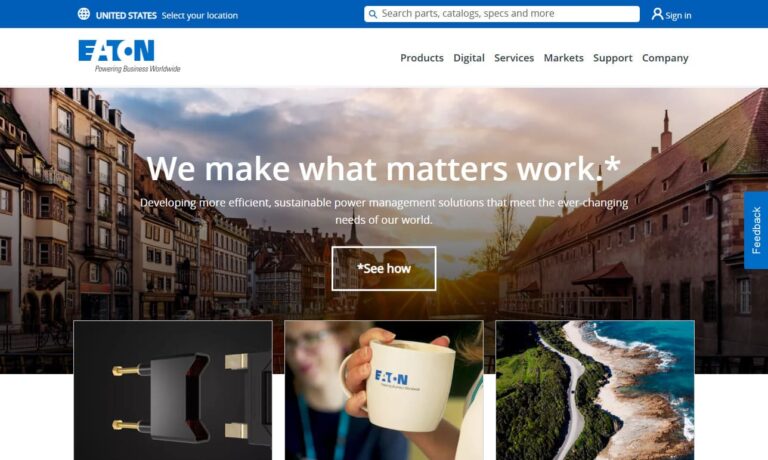Screen dimensions: 768x460
Task: Expand the Markets navigation menu
Action: [563, 58]
